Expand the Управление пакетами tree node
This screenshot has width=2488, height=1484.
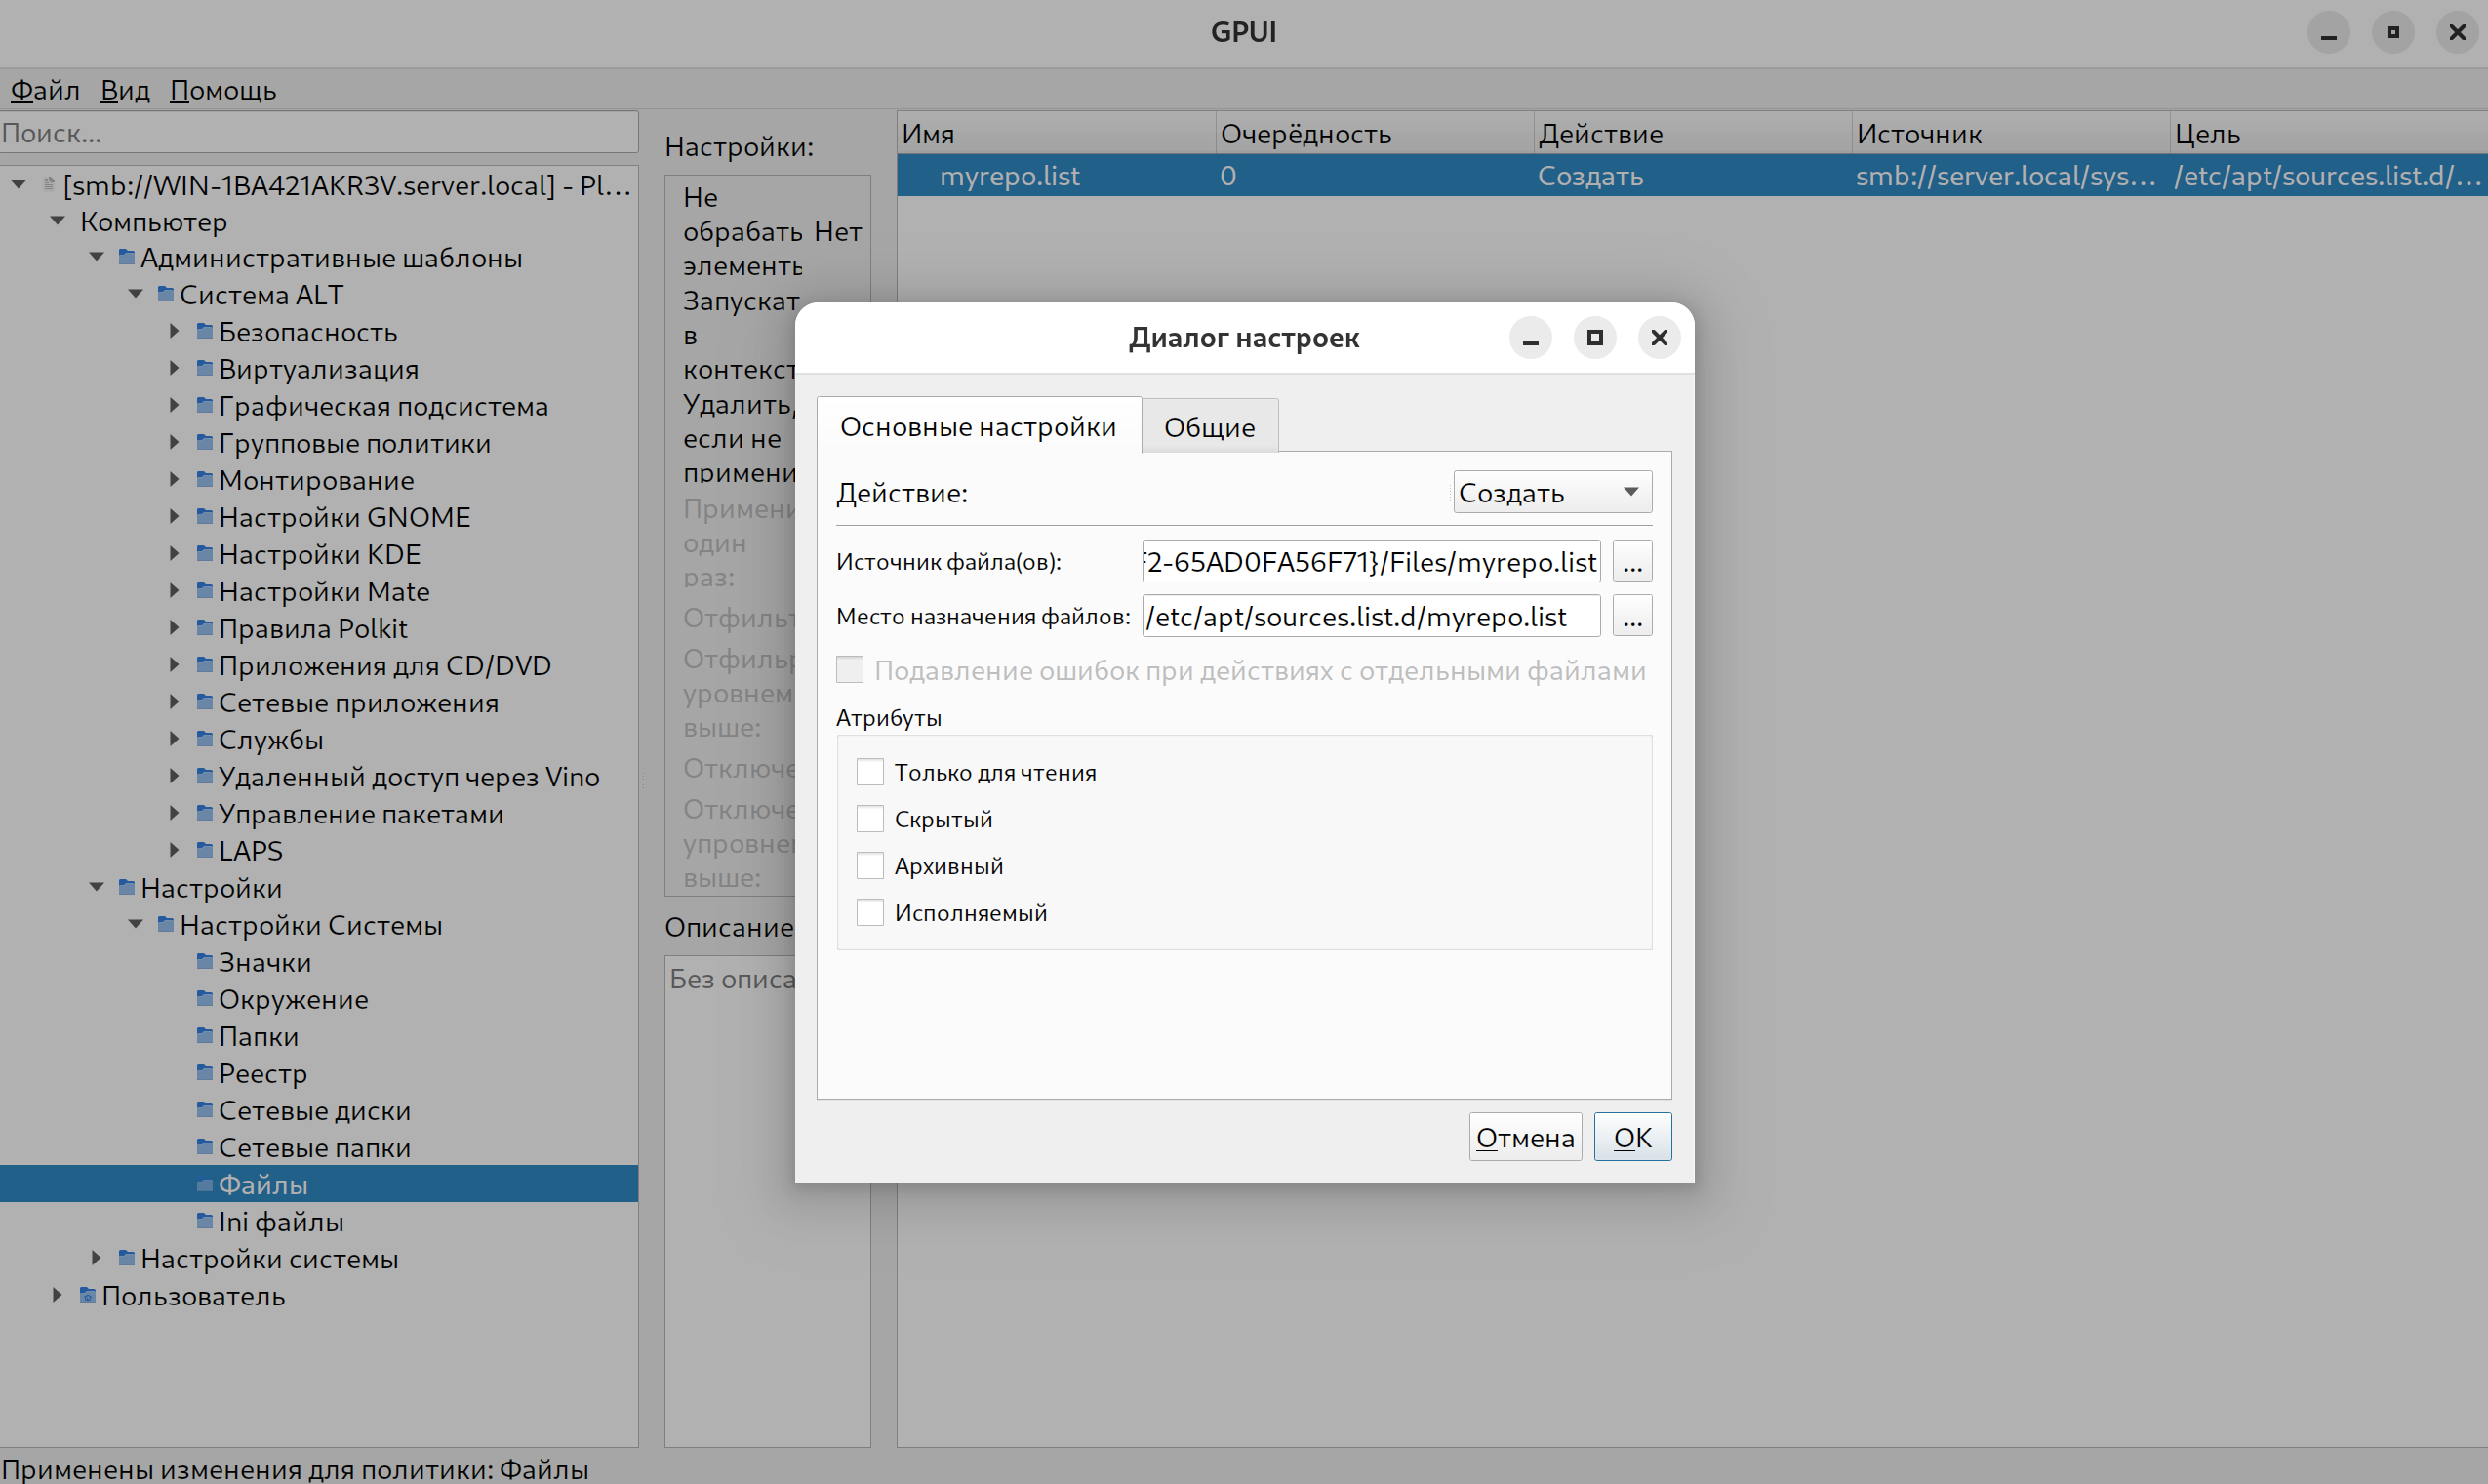174,813
